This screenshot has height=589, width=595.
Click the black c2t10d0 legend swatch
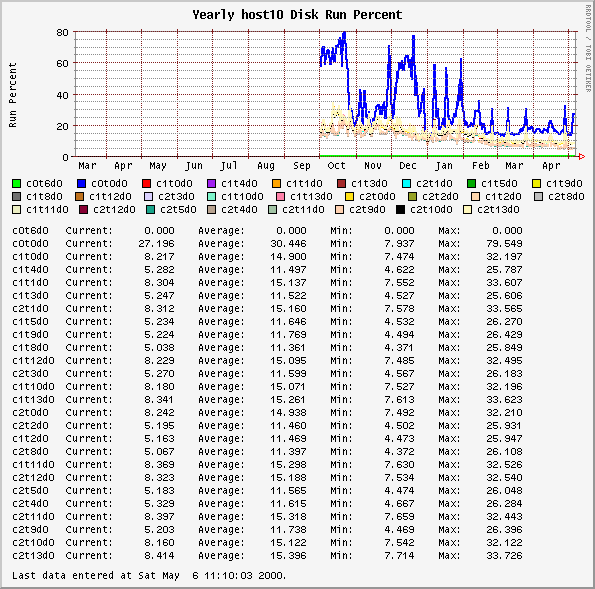pos(400,209)
